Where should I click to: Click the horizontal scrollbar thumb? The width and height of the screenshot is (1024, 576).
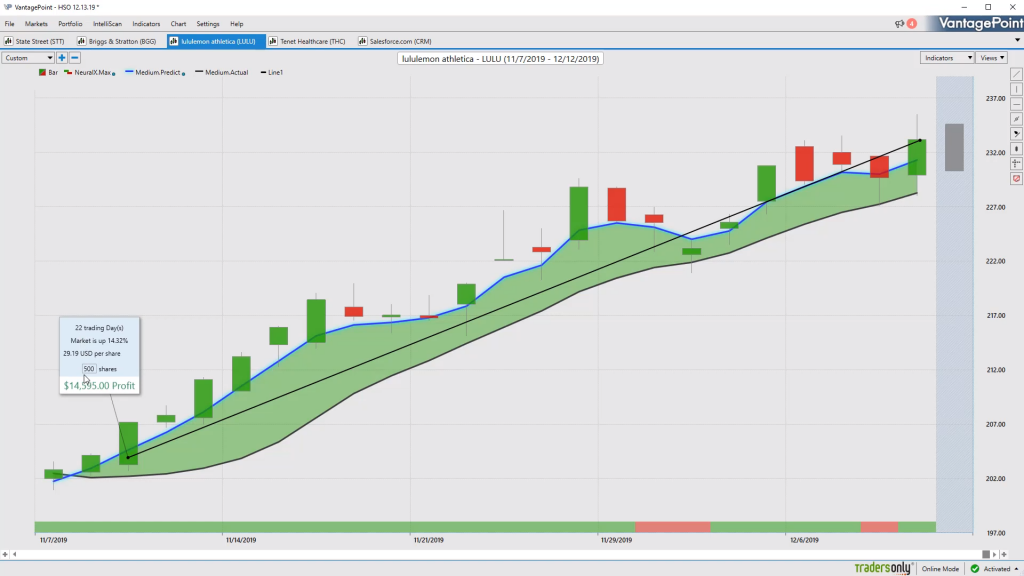point(986,554)
